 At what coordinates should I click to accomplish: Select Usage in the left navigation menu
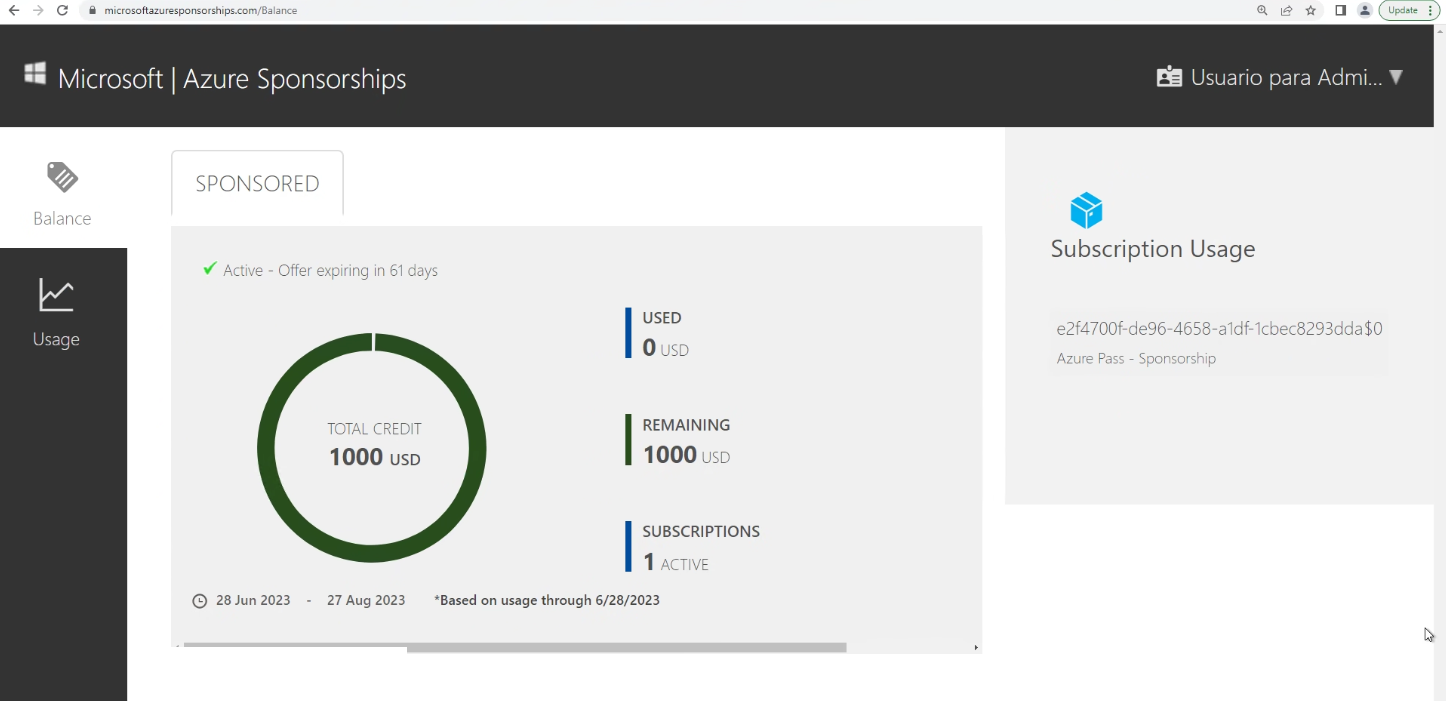[56, 340]
